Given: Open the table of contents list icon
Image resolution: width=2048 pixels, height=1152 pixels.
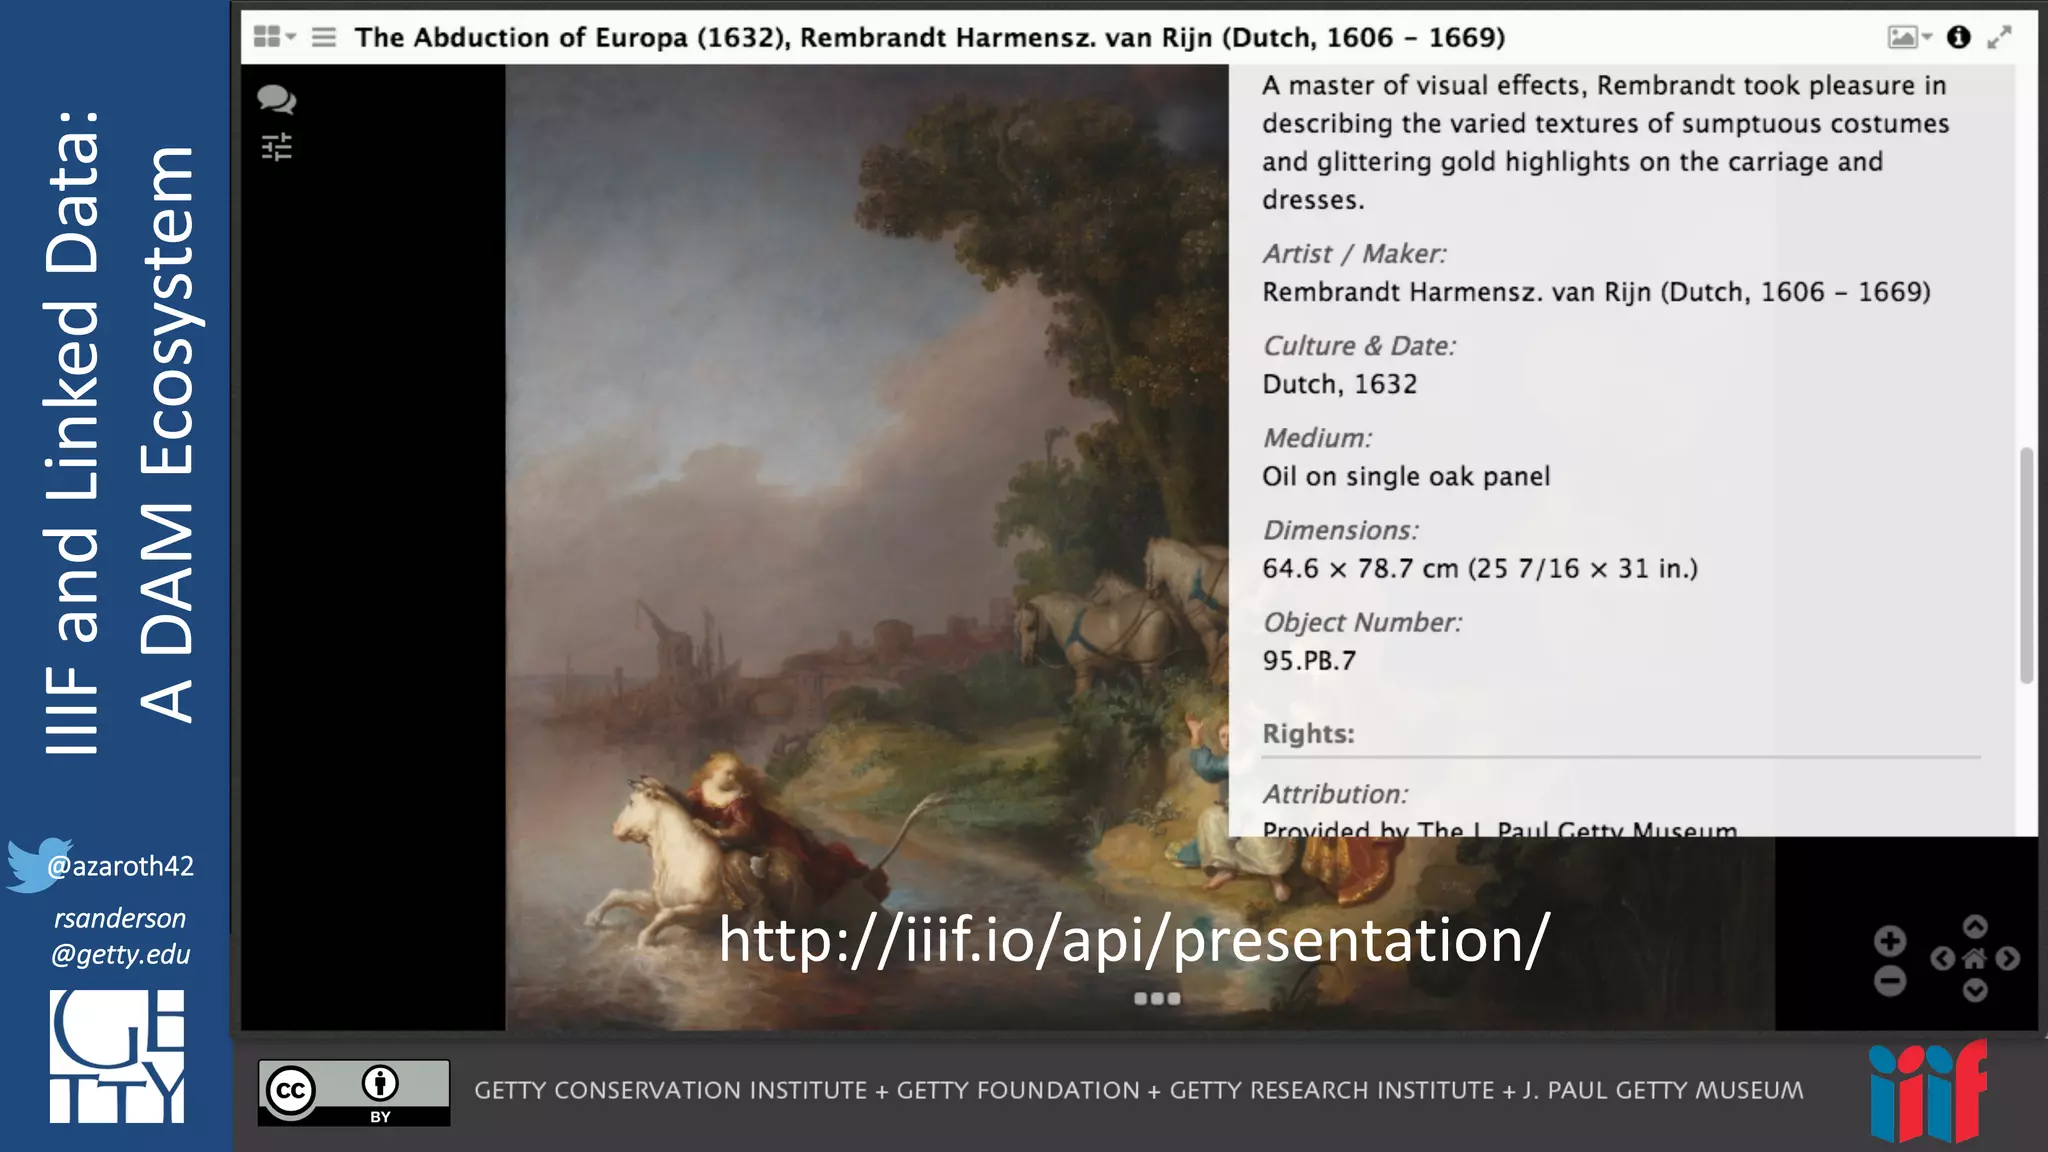Looking at the screenshot, I should pyautogui.click(x=323, y=37).
